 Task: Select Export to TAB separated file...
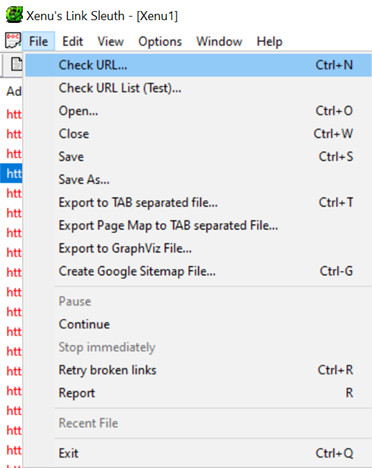click(198, 203)
